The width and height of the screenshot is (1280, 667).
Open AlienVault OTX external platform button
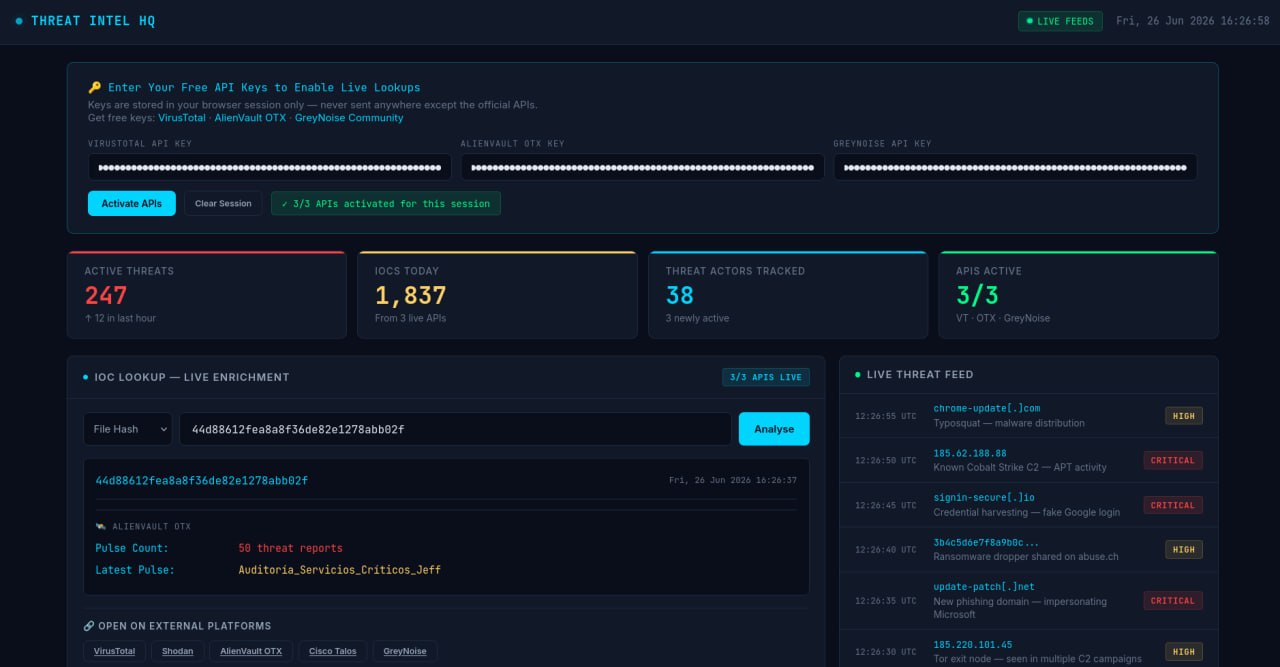tap(251, 651)
